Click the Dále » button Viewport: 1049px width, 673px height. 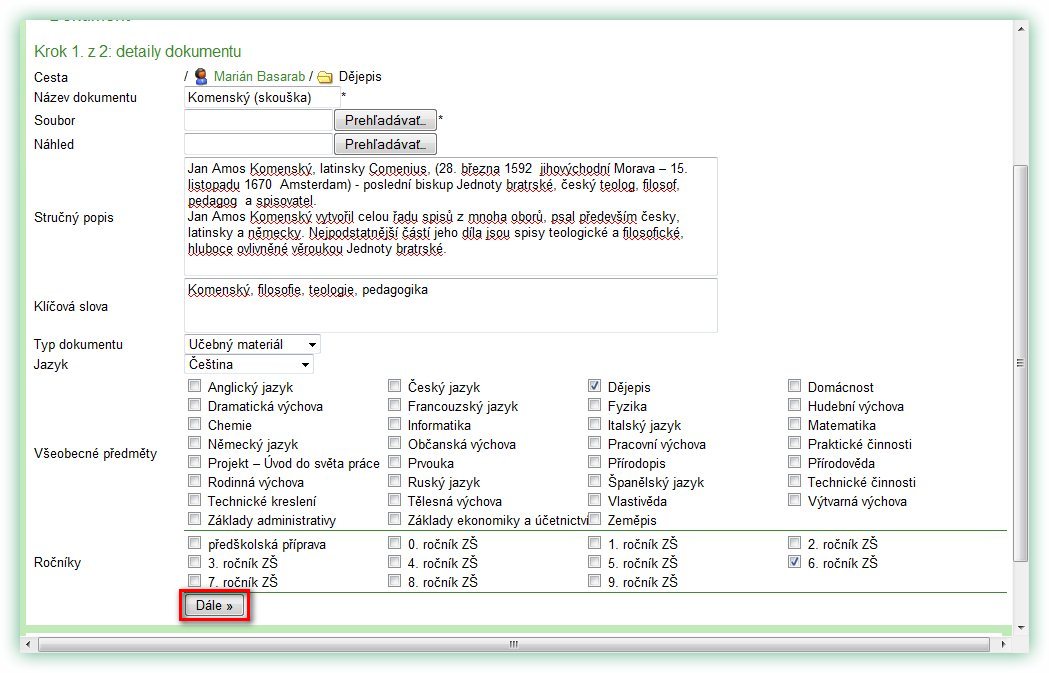214,605
